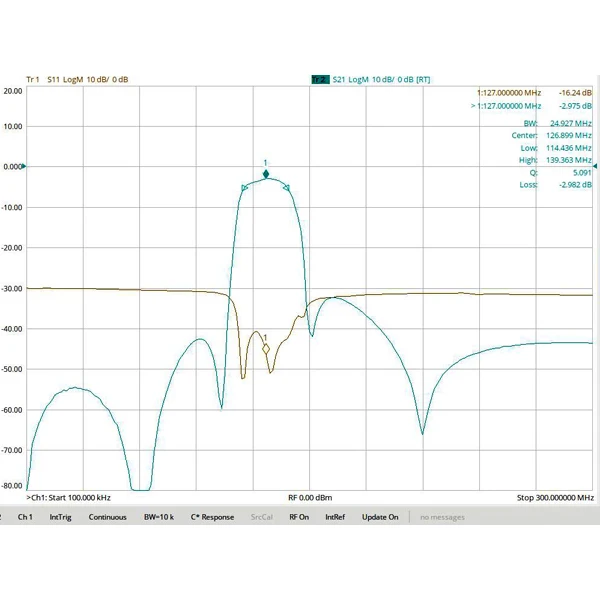Select the highlighted Tr 2 trace label
The image size is (600, 600).
(x=320, y=80)
